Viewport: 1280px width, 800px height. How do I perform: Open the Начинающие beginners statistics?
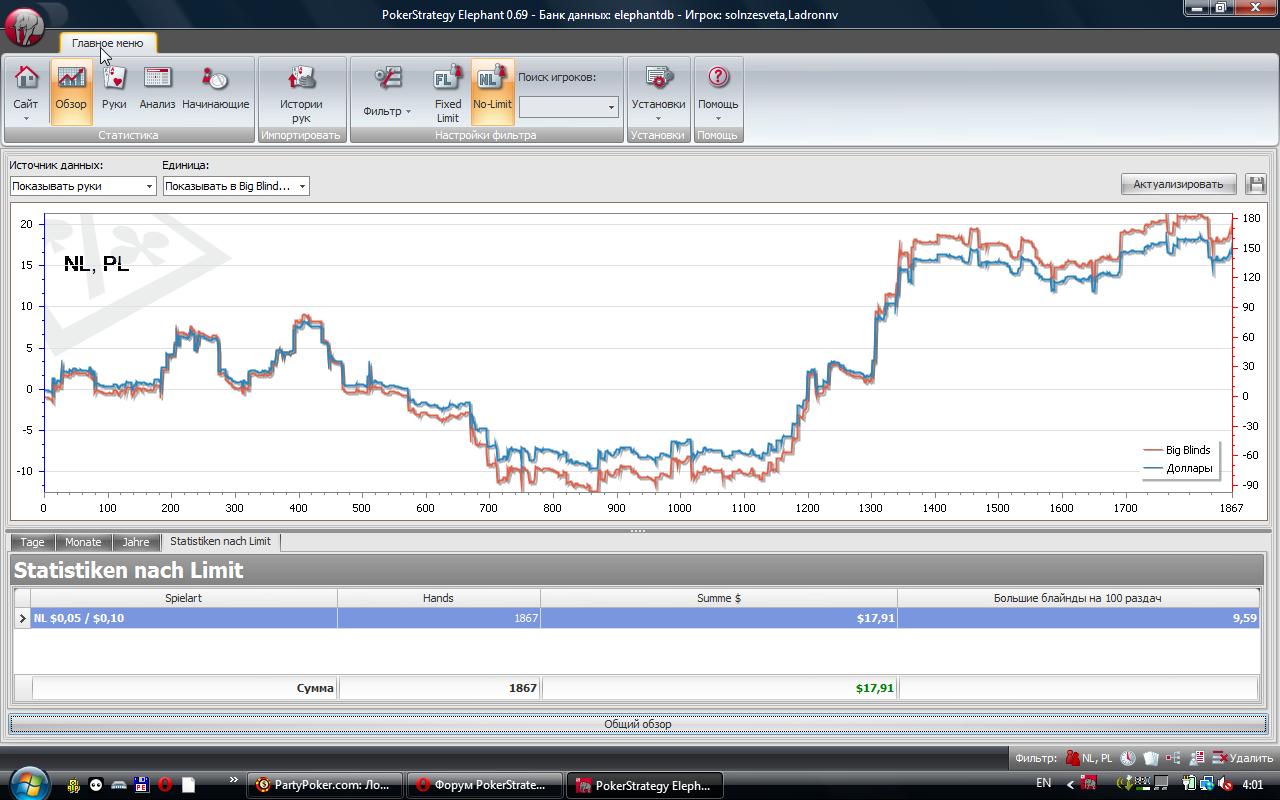[x=216, y=91]
